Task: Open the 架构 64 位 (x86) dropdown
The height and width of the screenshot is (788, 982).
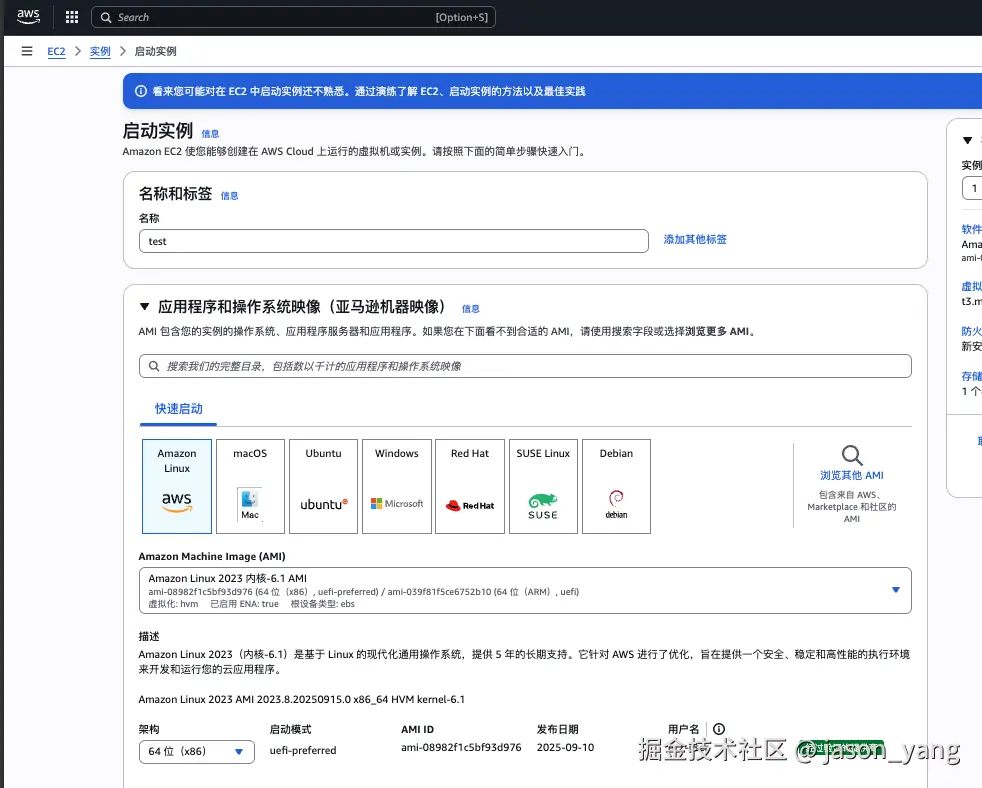Action: 197,752
